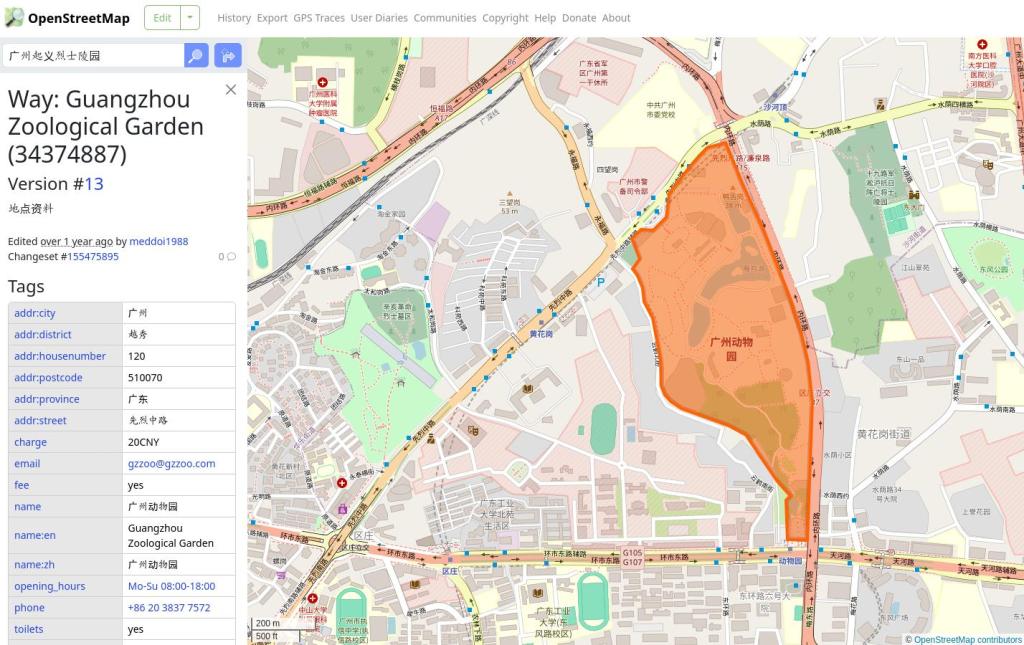This screenshot has width=1024, height=645.
Task: Open GPS Traces in the header
Action: (319, 18)
